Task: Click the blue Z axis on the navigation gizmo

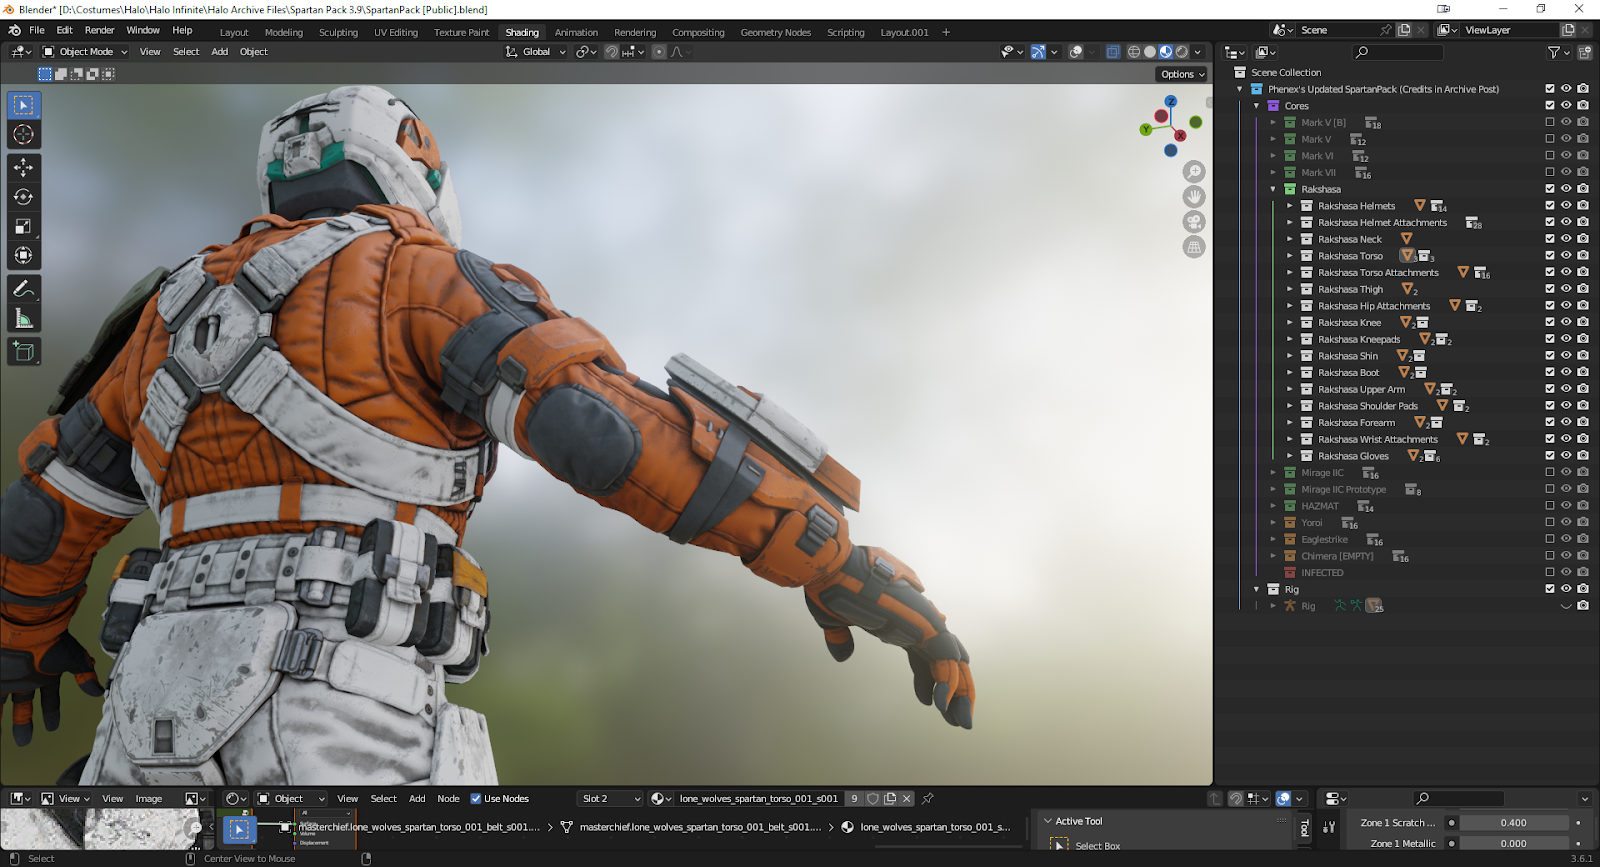Action: pyautogui.click(x=1171, y=102)
